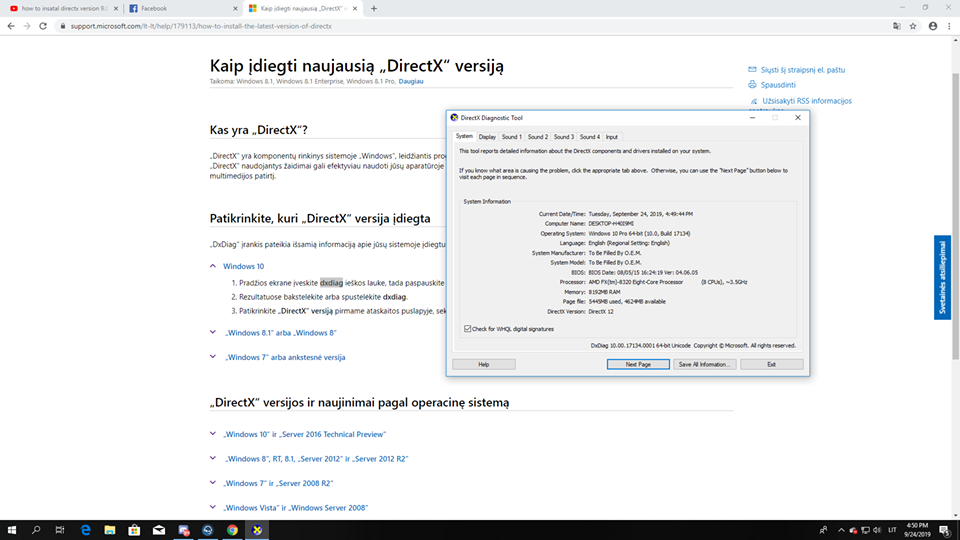Screen dimensions: 960x540
Task: Reload the Microsoft support page
Action: click(x=43, y=26)
